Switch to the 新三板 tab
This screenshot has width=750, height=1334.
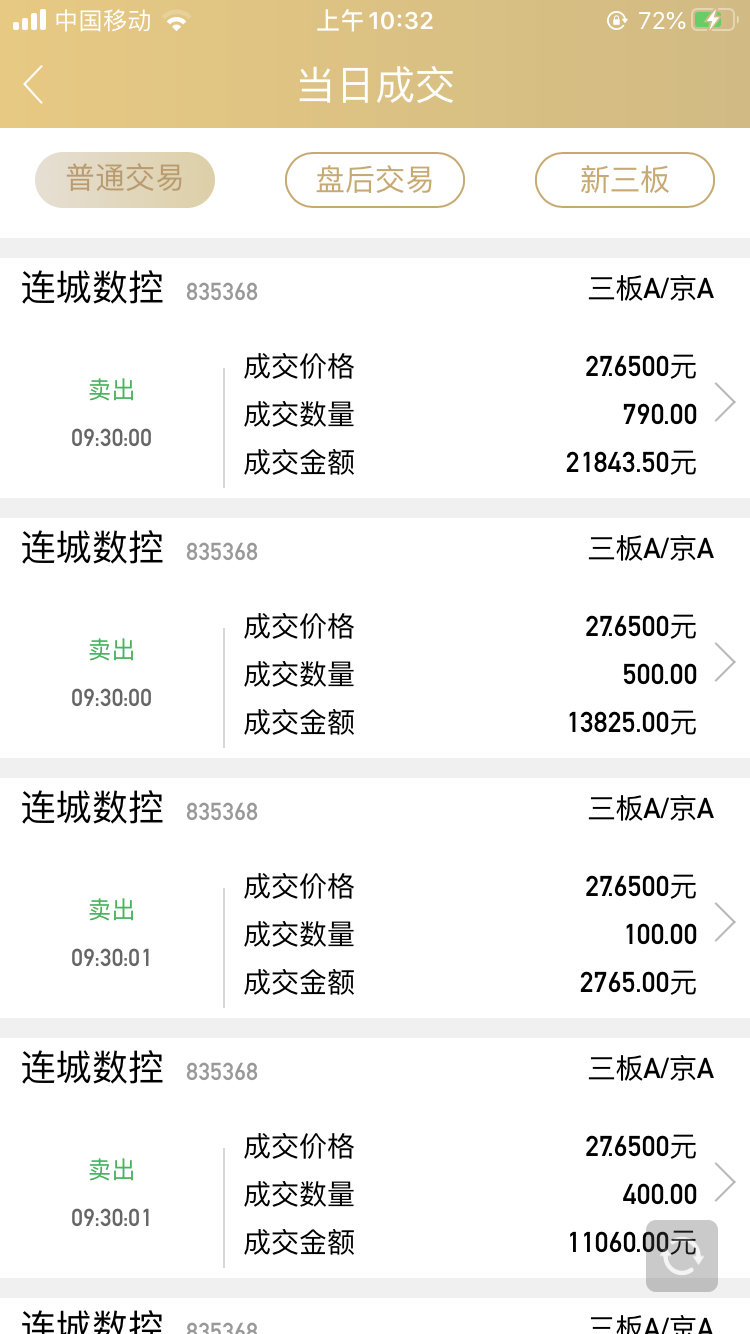625,180
